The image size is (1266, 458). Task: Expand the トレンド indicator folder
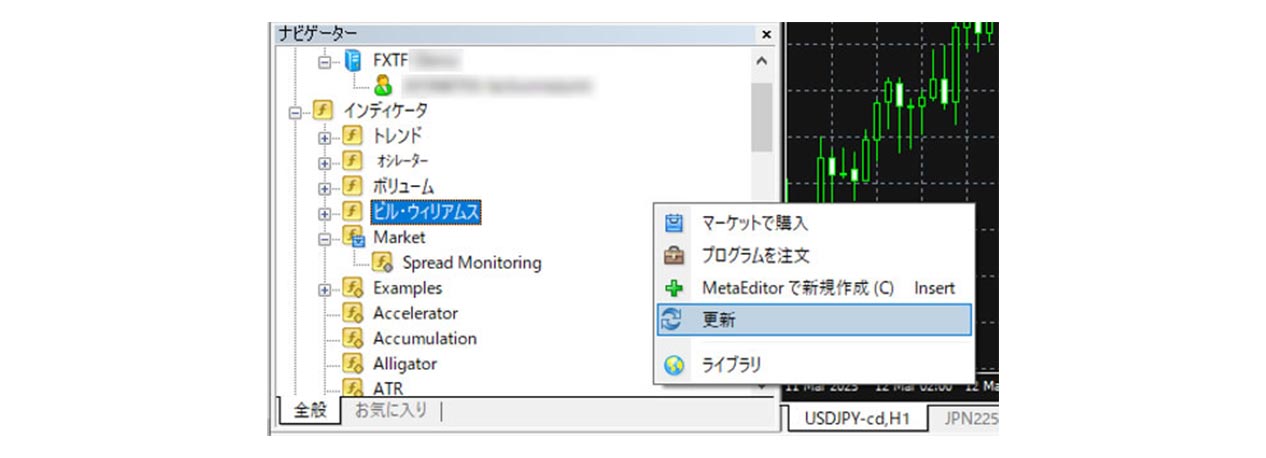tap(324, 137)
